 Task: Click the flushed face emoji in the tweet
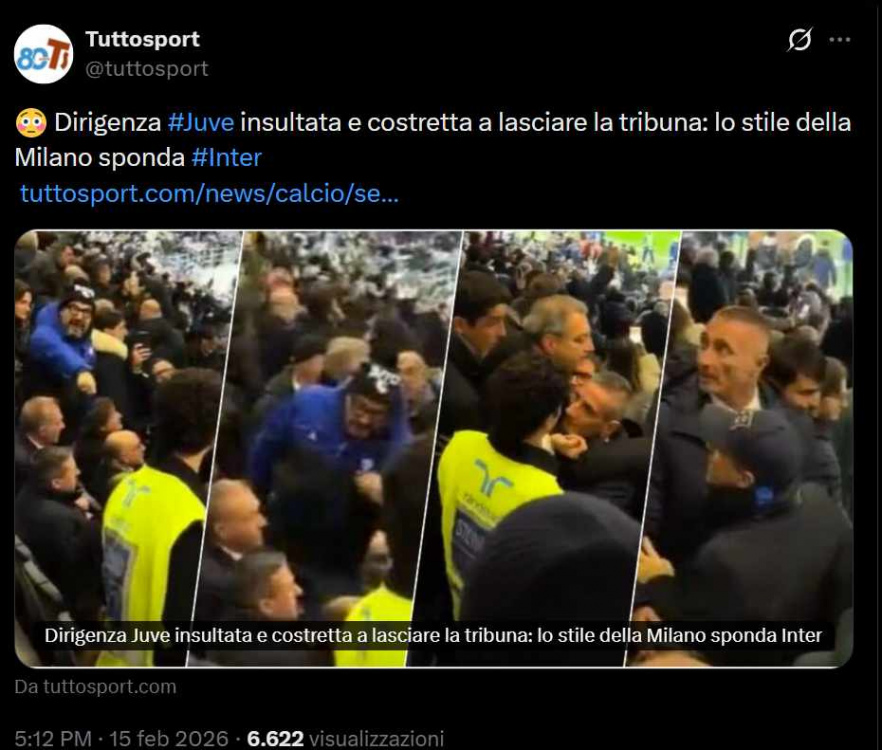pyautogui.click(x=31, y=123)
